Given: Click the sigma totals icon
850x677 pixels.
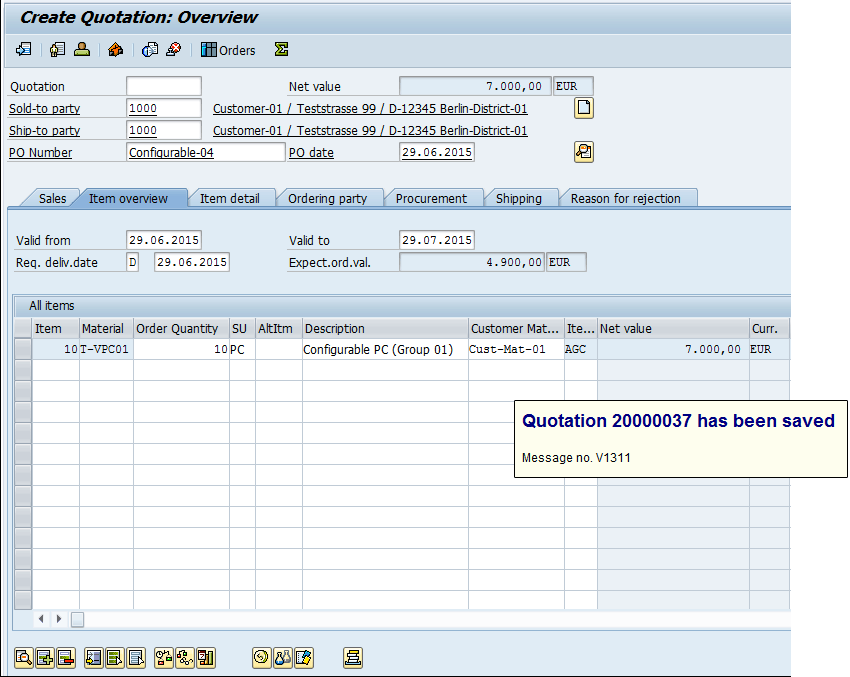Looking at the screenshot, I should coord(281,50).
